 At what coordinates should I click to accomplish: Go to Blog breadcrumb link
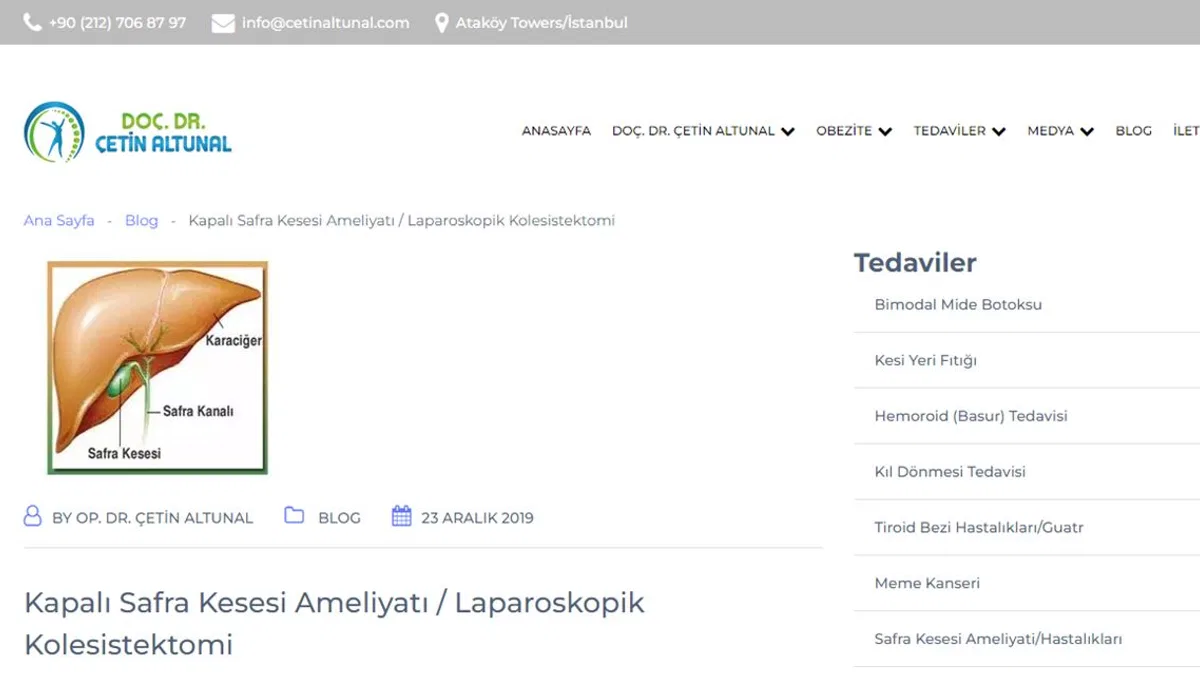click(x=141, y=220)
